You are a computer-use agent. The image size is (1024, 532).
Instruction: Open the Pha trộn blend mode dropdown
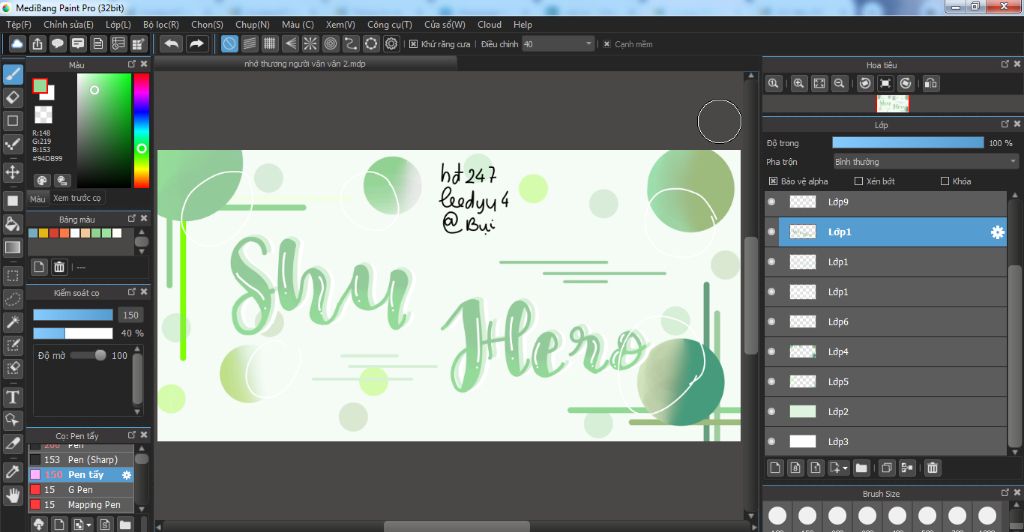pyautogui.click(x=924, y=161)
